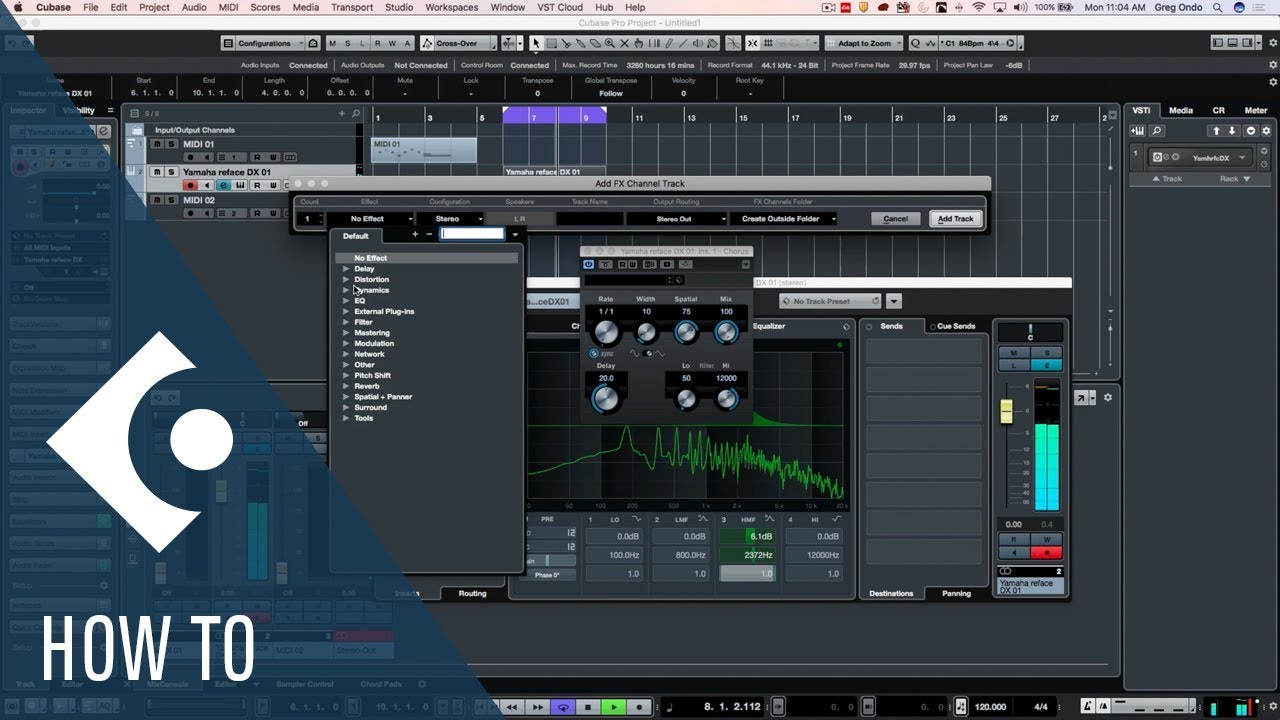Open the MIDI menu in menu bar
1280x720 pixels.
(x=228, y=7)
